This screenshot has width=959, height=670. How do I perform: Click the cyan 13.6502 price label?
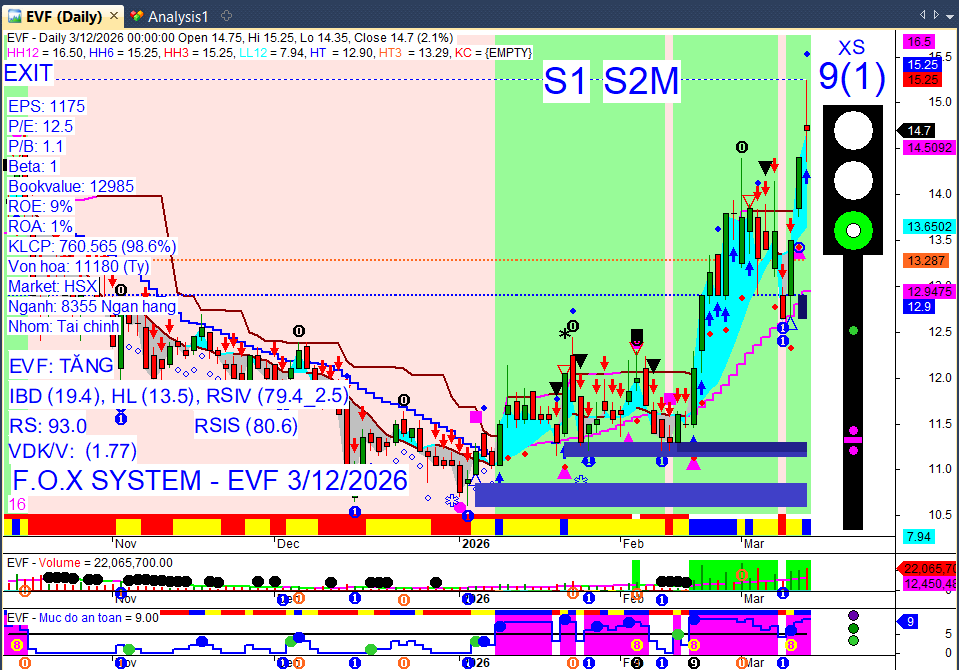coord(928,226)
